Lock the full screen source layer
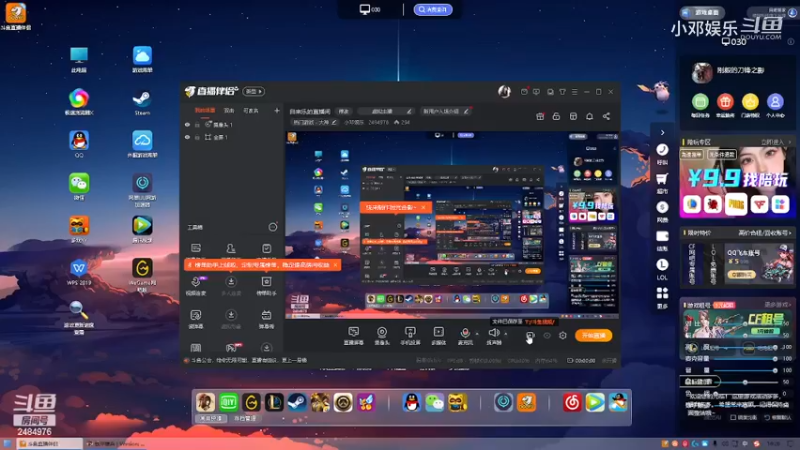The image size is (800, 450). tap(197, 137)
